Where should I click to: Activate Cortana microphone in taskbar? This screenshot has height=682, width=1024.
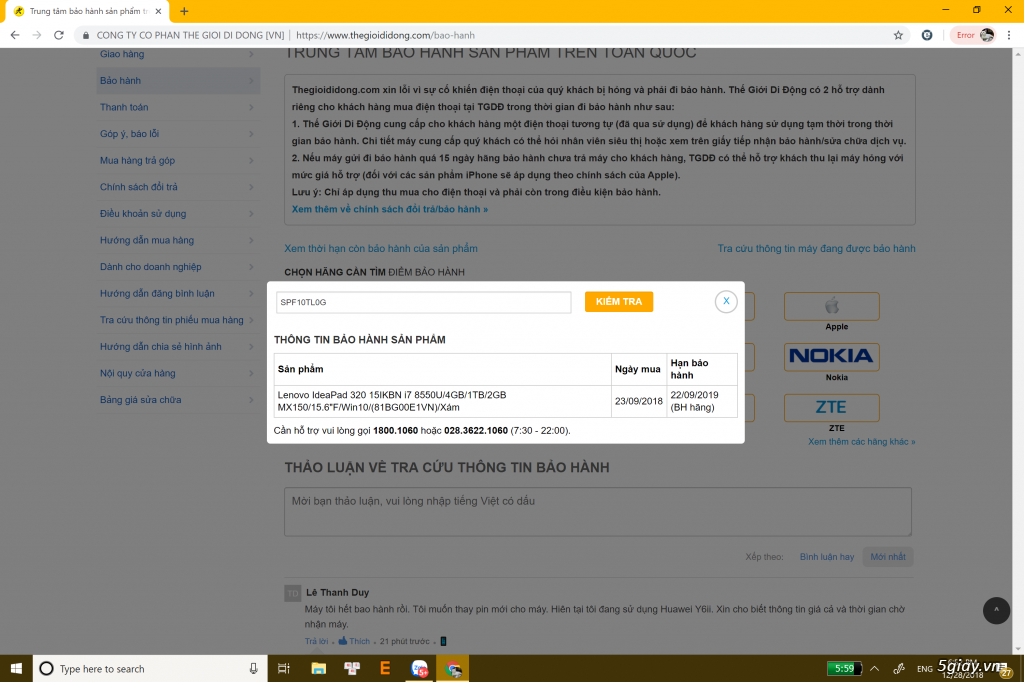253,668
